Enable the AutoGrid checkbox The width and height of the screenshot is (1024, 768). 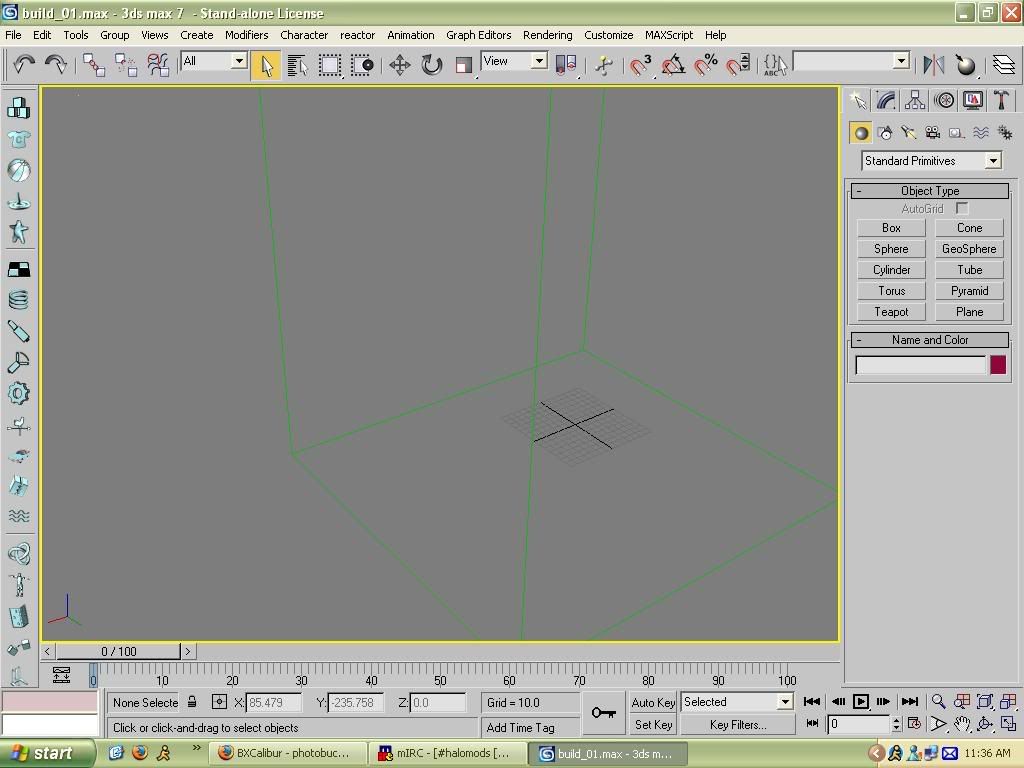pos(962,208)
